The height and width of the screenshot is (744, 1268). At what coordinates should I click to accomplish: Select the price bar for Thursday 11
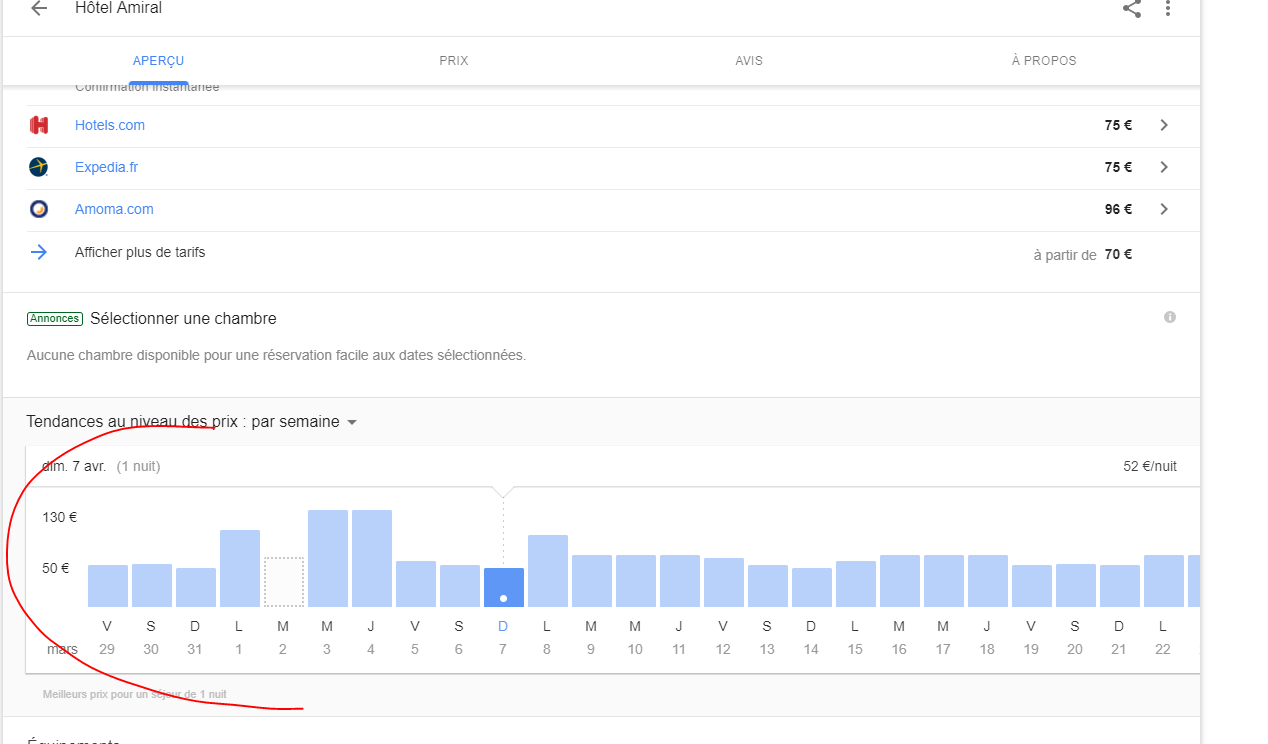tap(680, 581)
